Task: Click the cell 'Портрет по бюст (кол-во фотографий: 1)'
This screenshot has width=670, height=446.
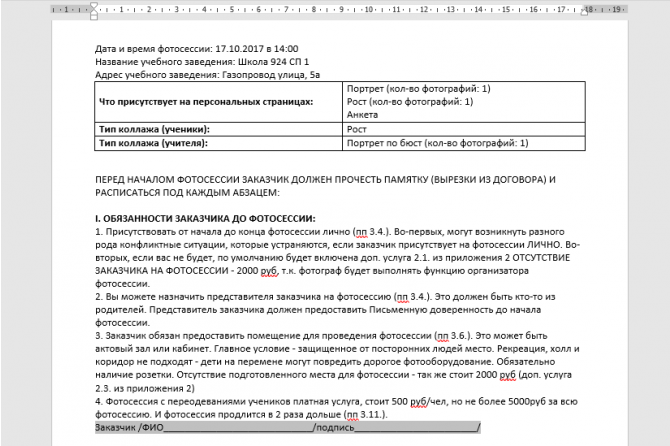Action: coord(464,143)
